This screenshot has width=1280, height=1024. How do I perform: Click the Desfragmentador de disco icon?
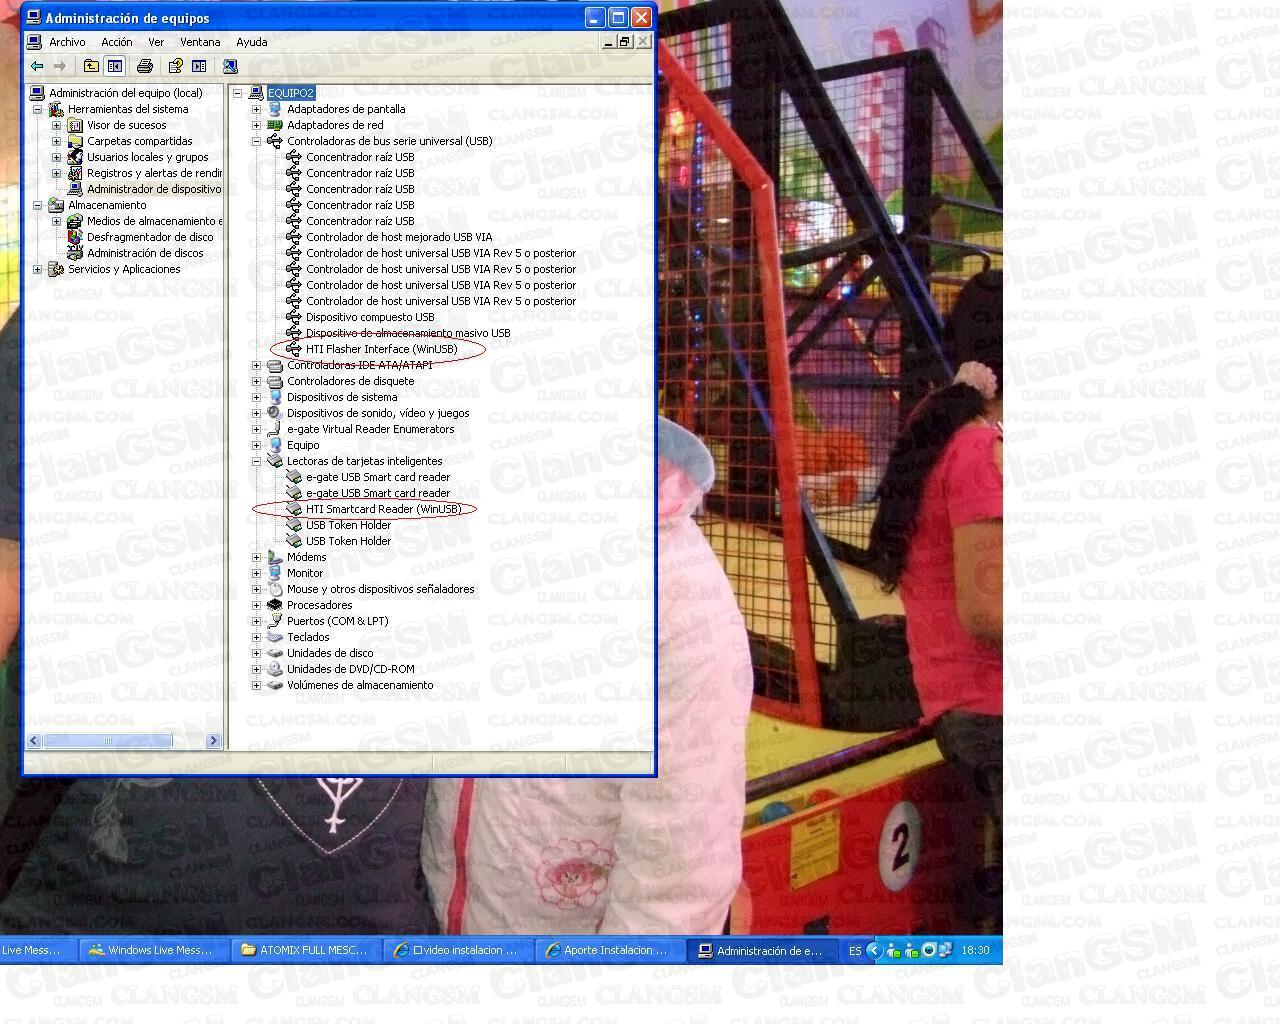pos(75,237)
